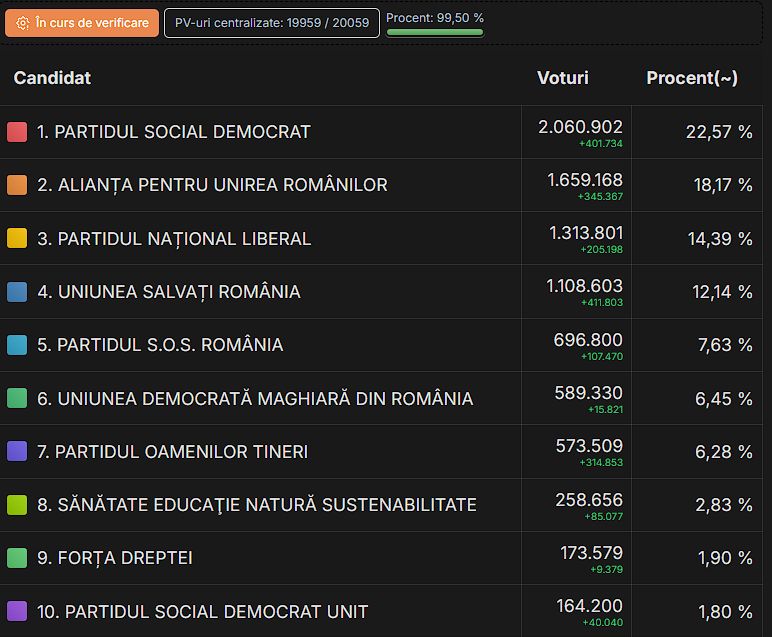Click the purple swatch of Partidul Oamenilor Tineri
Screen dimensions: 772x637
(x=17, y=451)
